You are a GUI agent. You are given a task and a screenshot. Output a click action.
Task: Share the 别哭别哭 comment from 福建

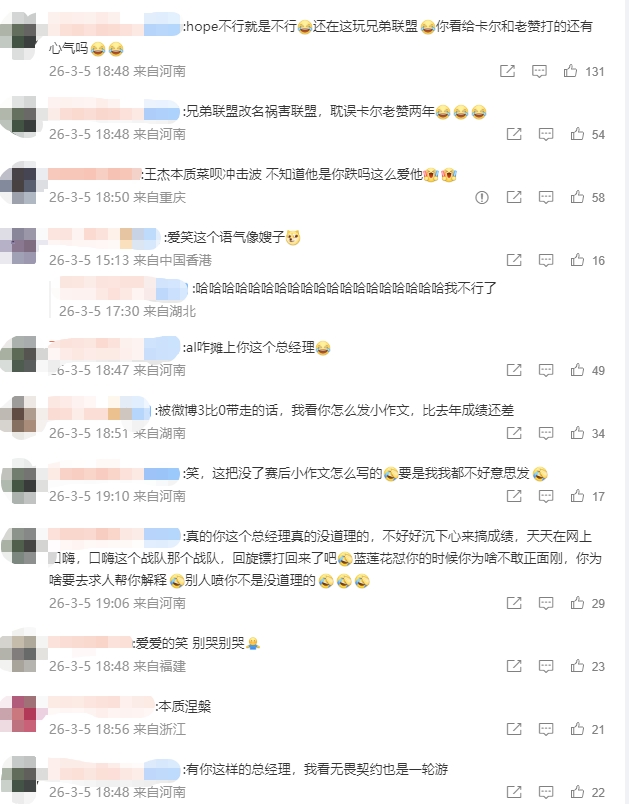(514, 666)
